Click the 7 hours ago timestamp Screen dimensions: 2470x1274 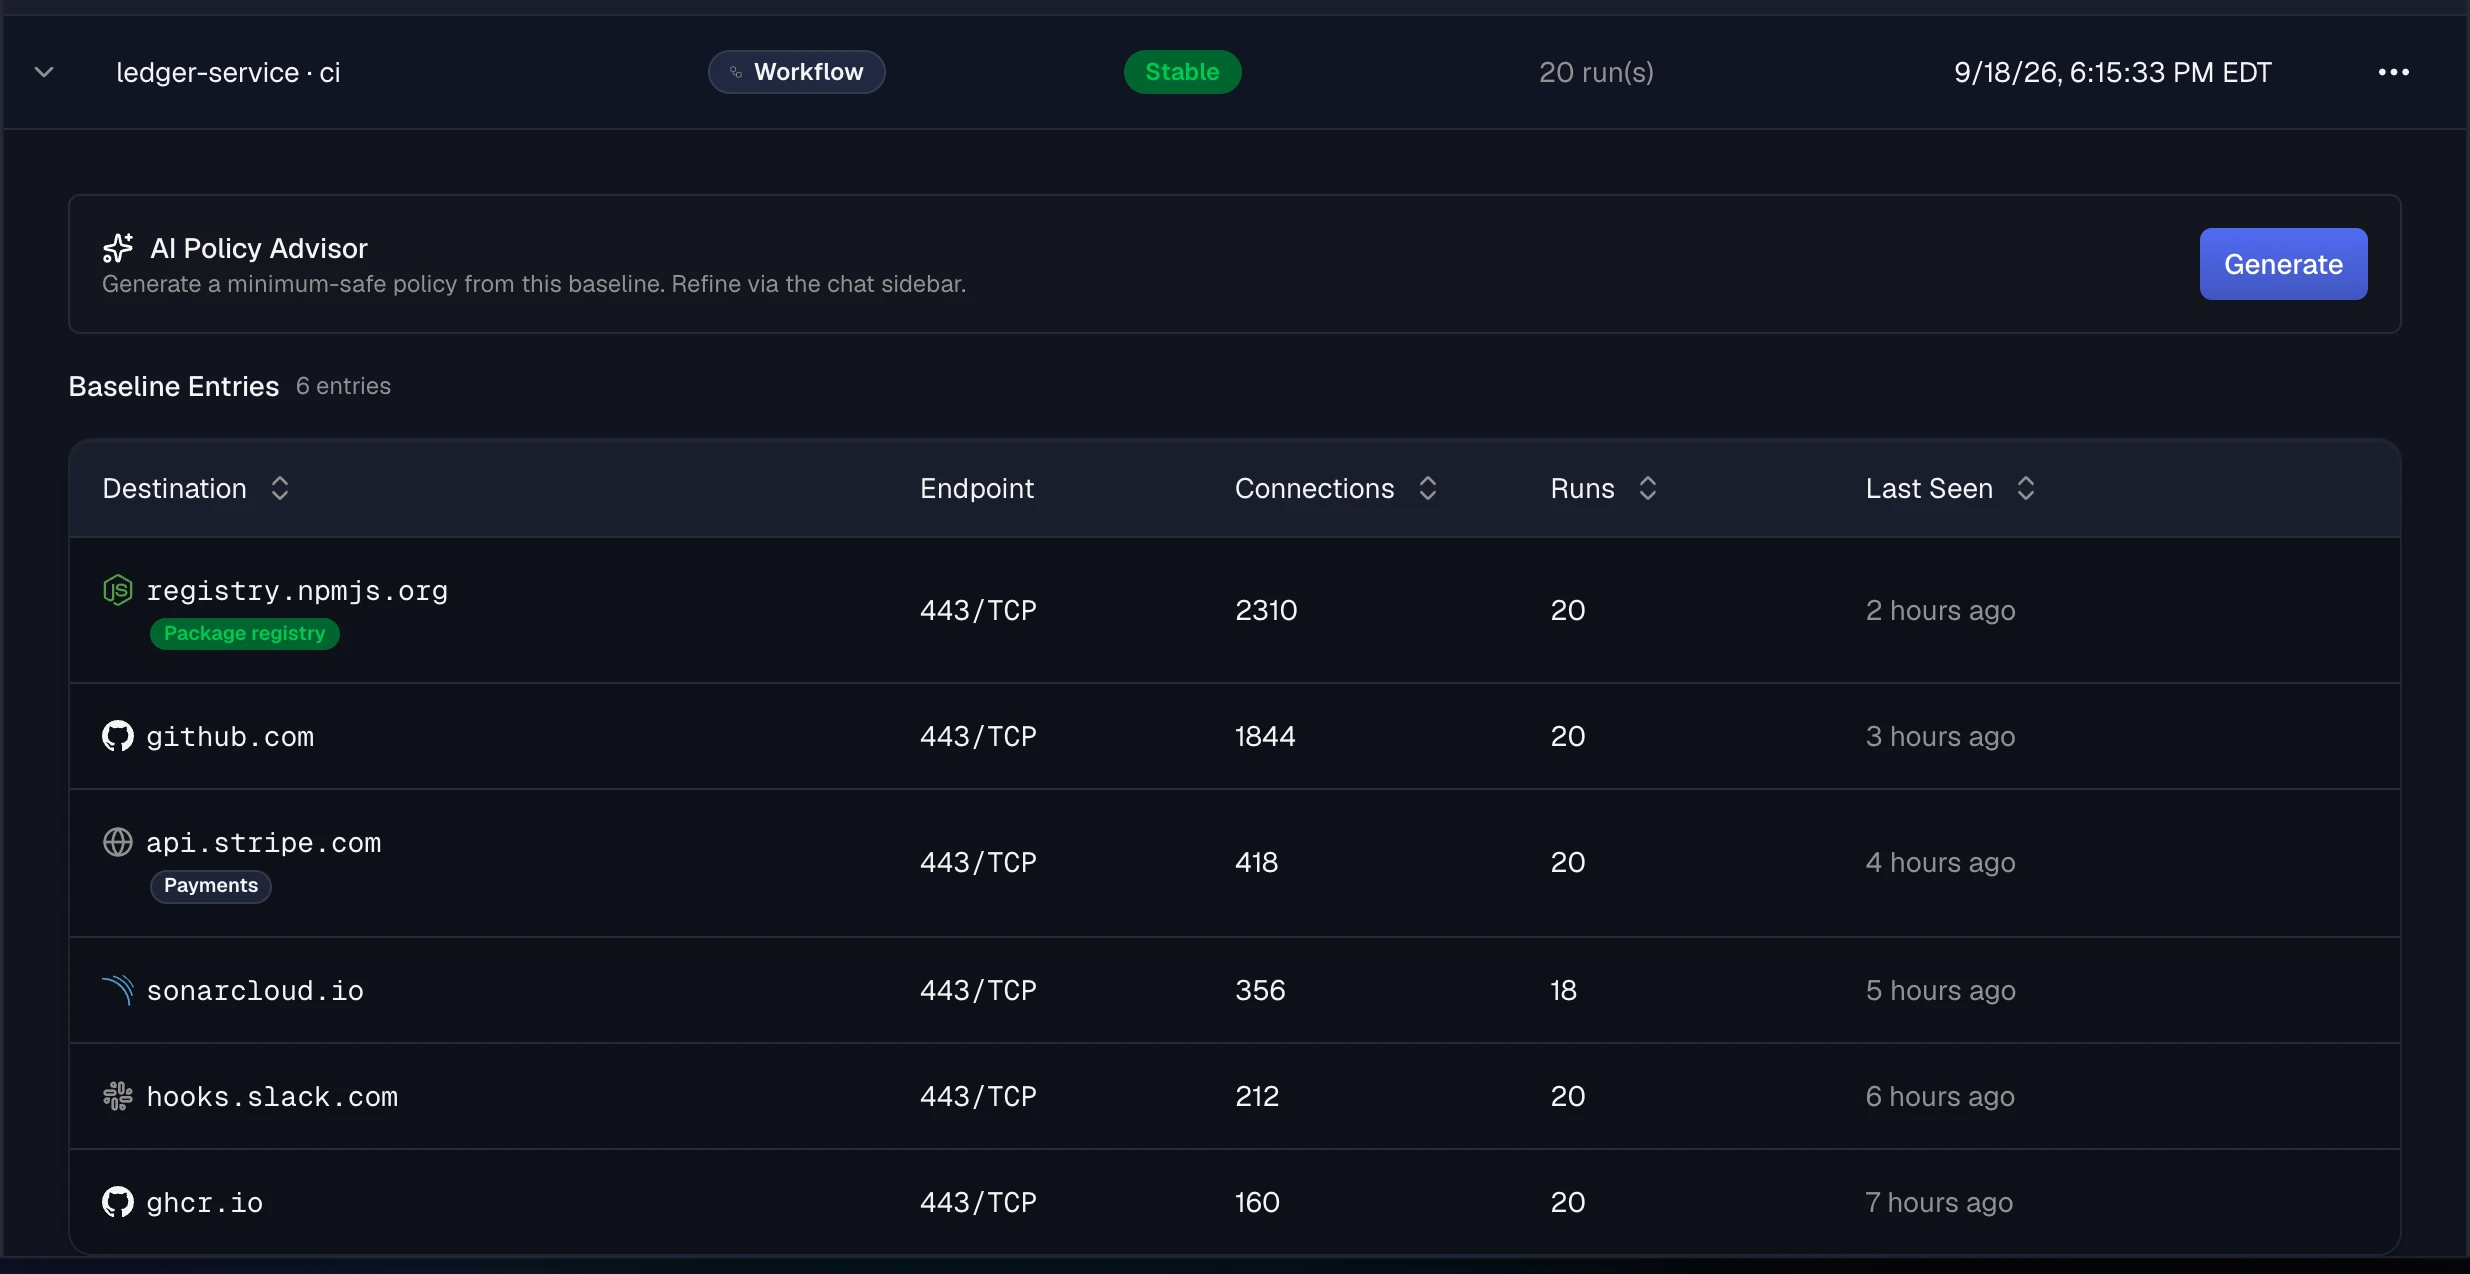1939,1202
